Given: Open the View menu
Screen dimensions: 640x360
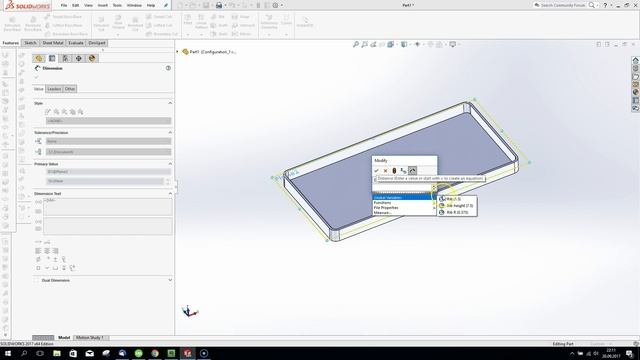Looking at the screenshot, I should coord(88,5).
